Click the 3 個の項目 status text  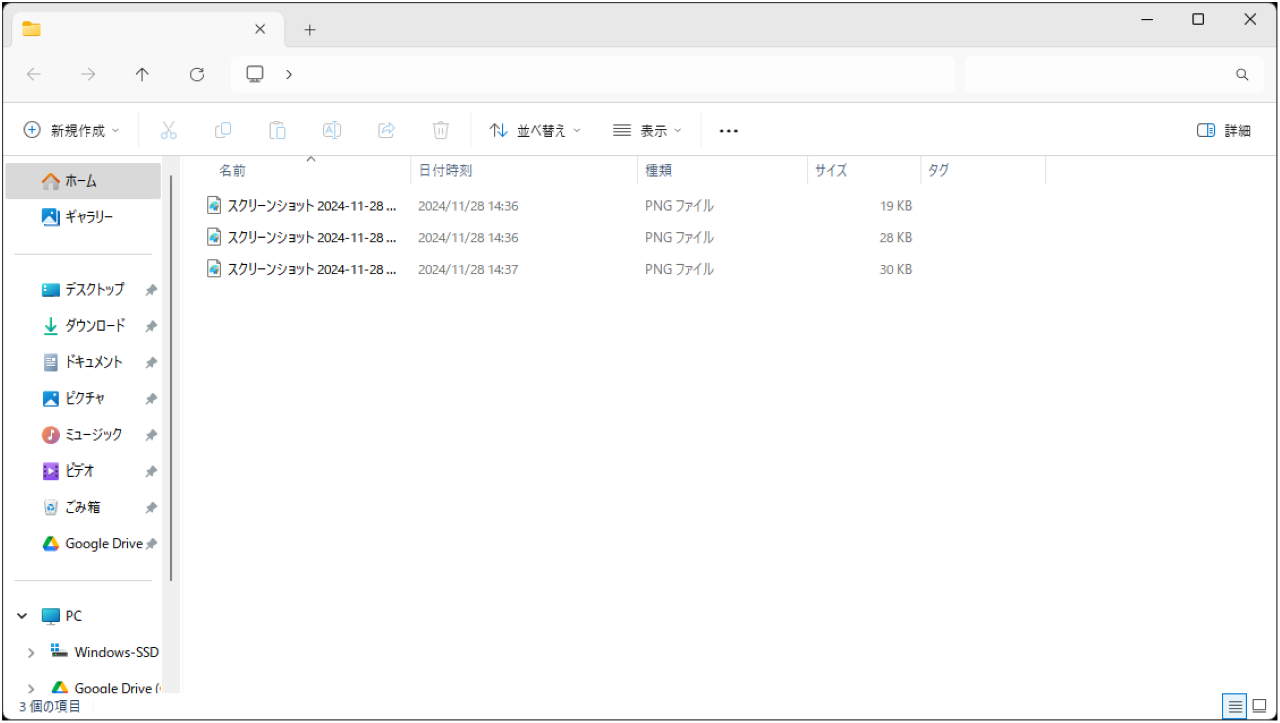click(50, 706)
